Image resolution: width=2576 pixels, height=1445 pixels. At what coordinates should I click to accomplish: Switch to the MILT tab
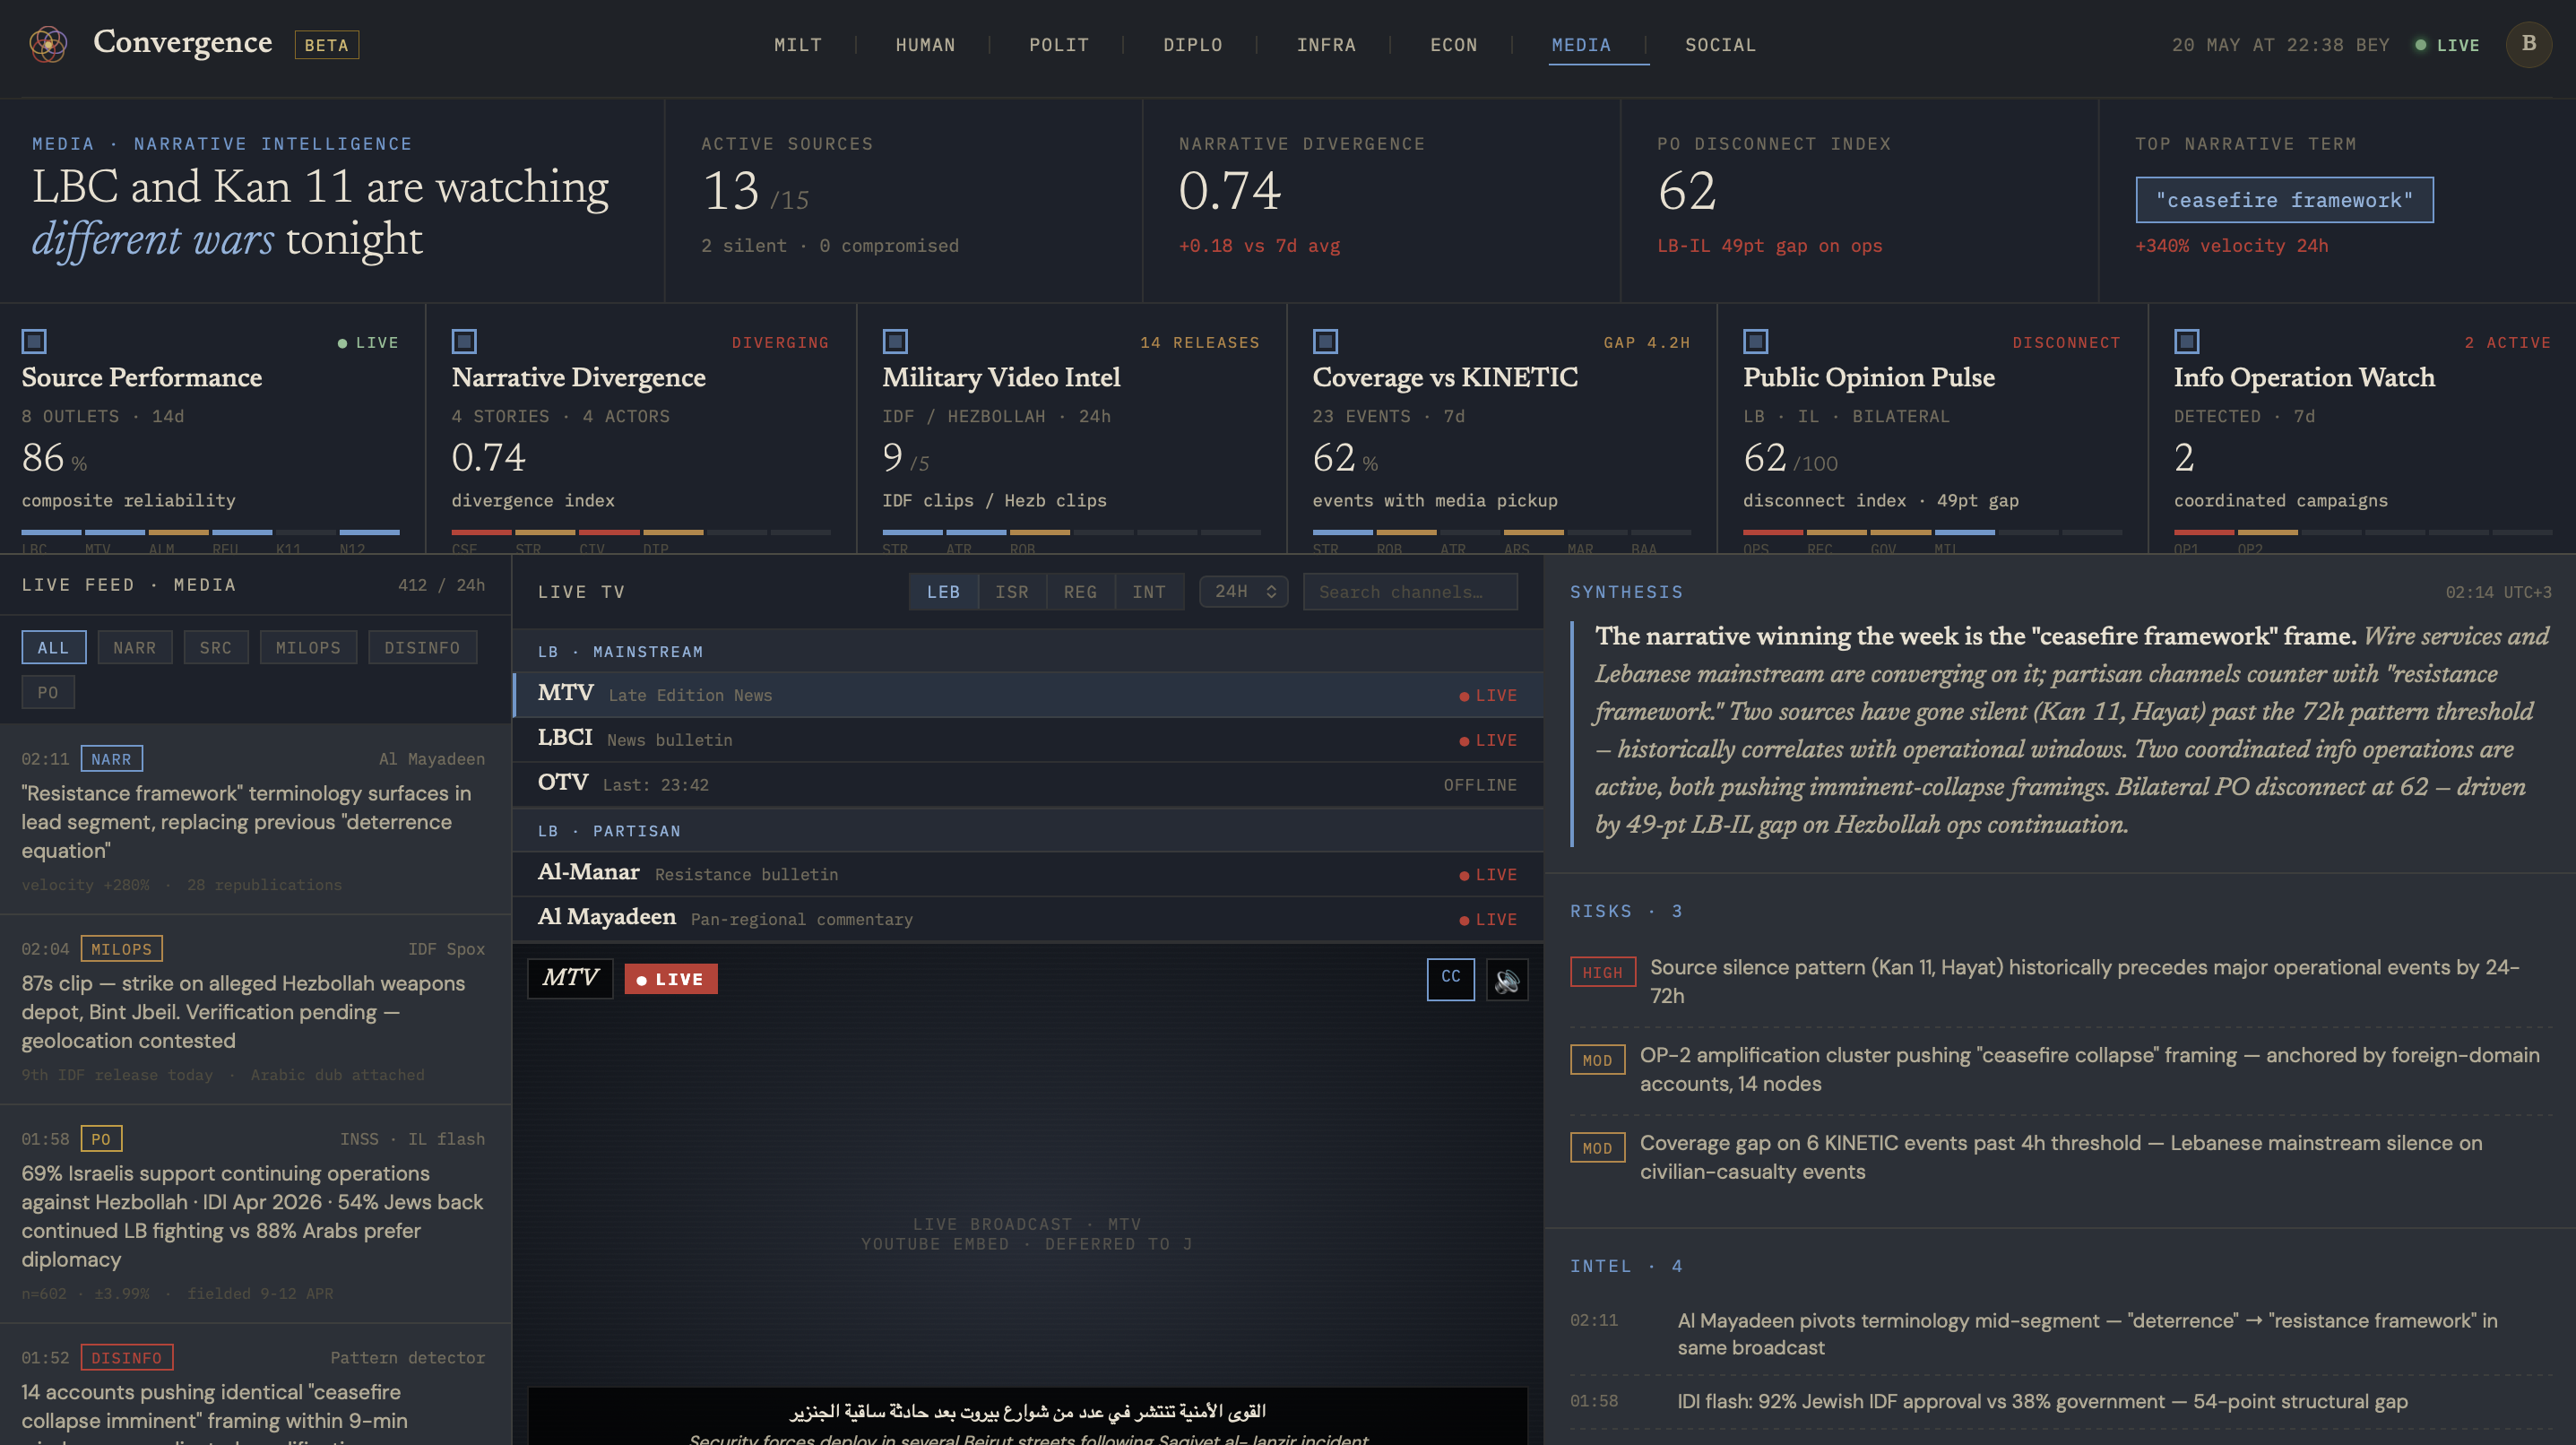point(797,45)
